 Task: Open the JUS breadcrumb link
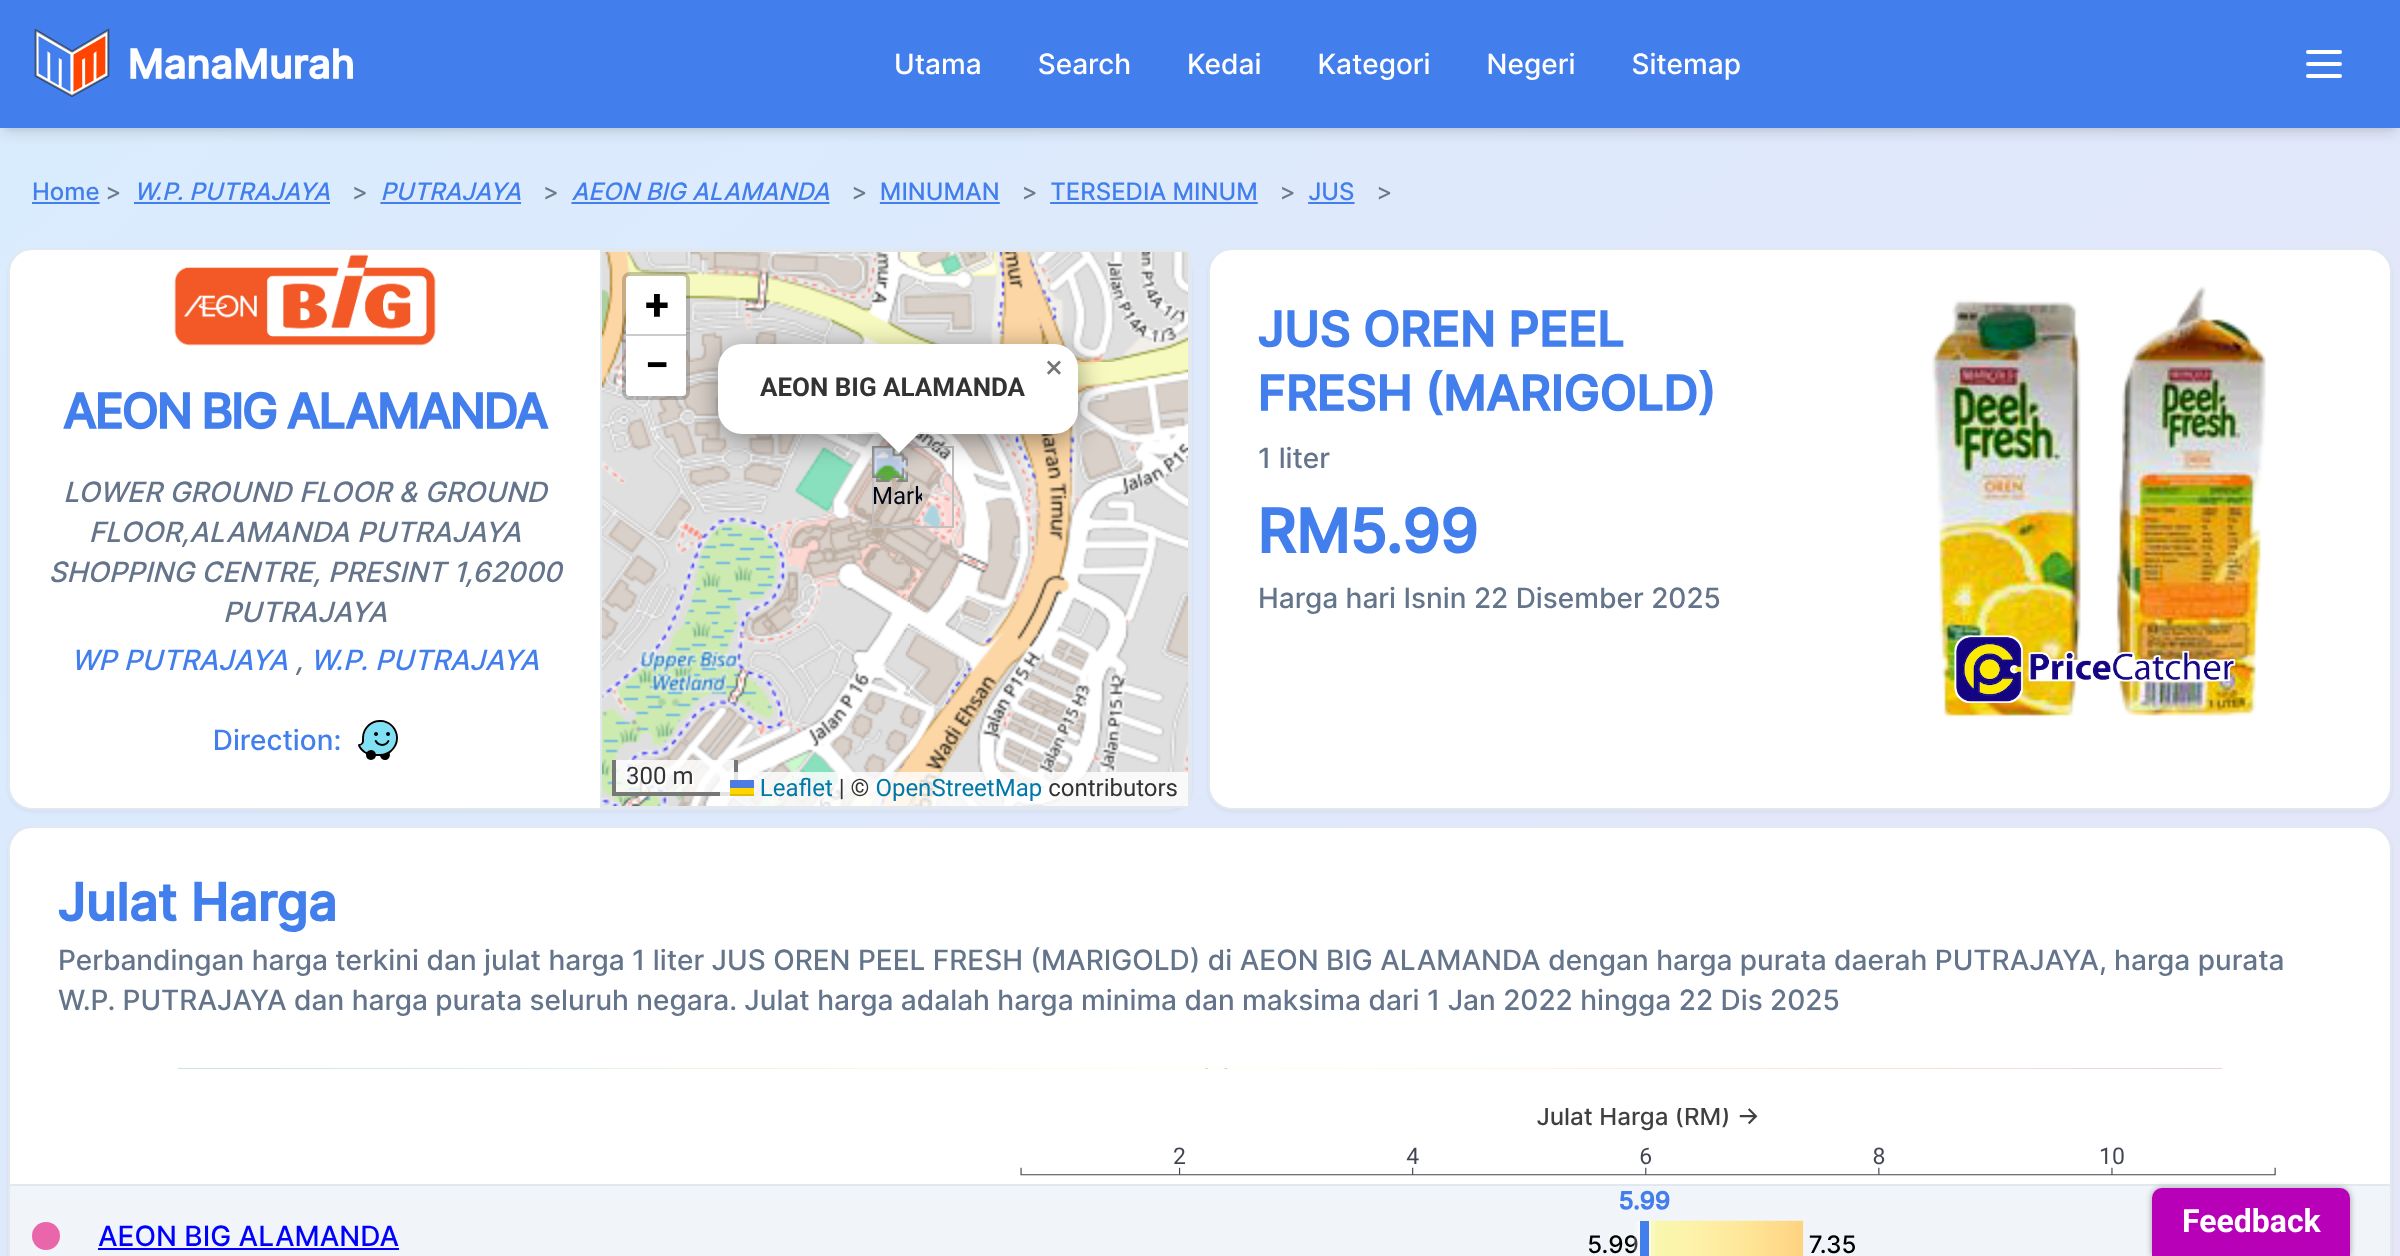coord(1330,191)
